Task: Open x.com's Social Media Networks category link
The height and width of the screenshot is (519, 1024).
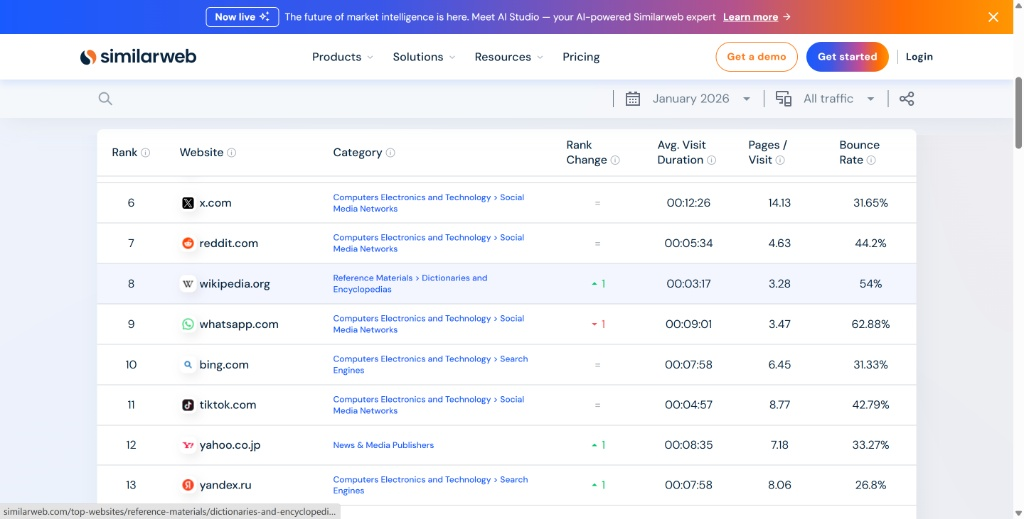Action: point(428,203)
